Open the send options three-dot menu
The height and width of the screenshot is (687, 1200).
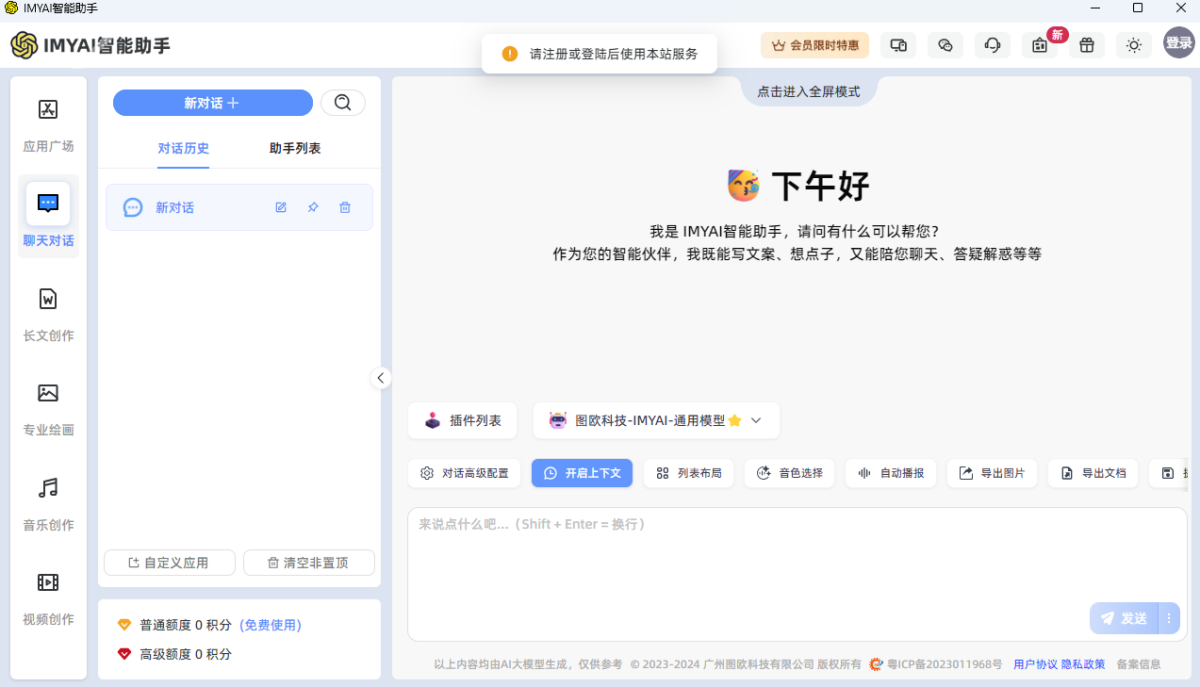coord(1169,618)
